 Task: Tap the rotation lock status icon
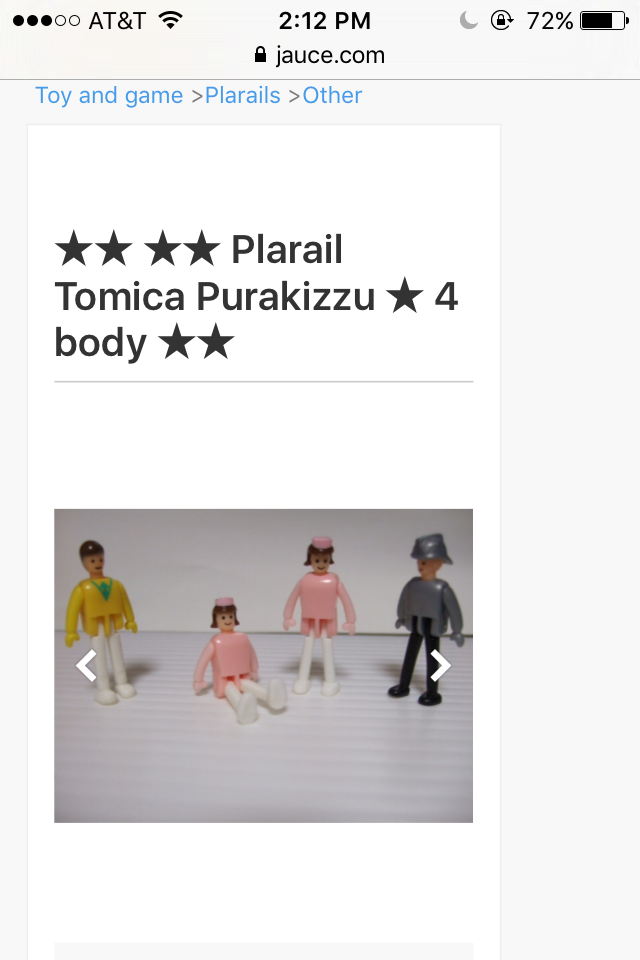(502, 20)
